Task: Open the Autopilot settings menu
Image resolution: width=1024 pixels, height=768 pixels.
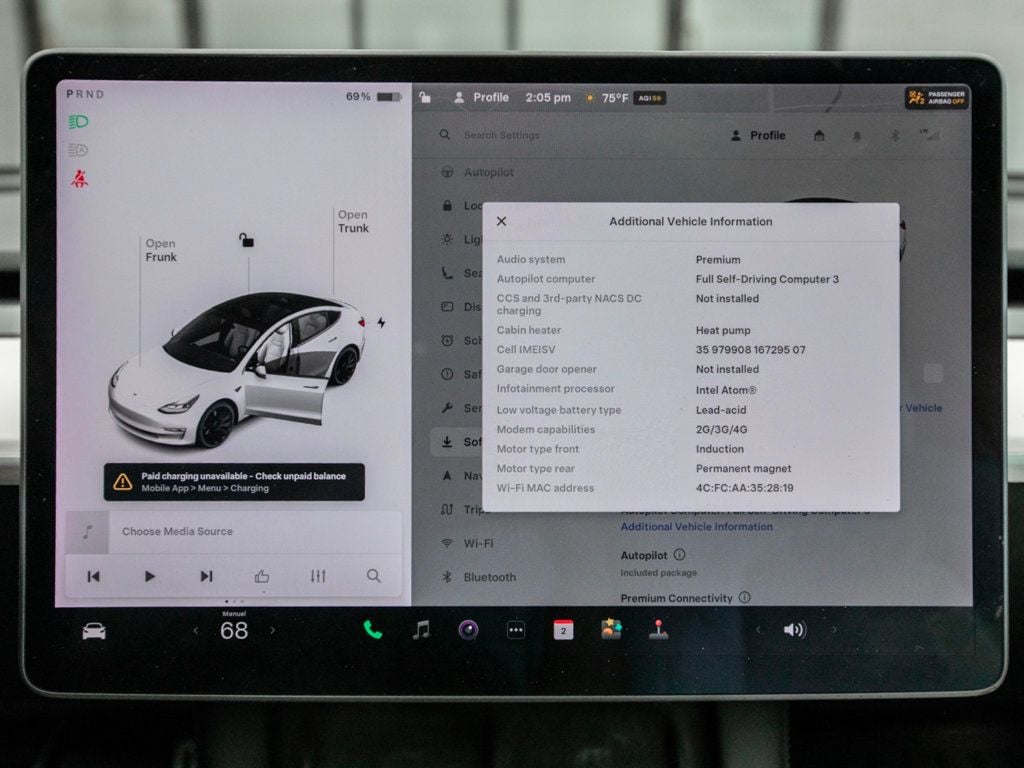Action: (x=478, y=172)
